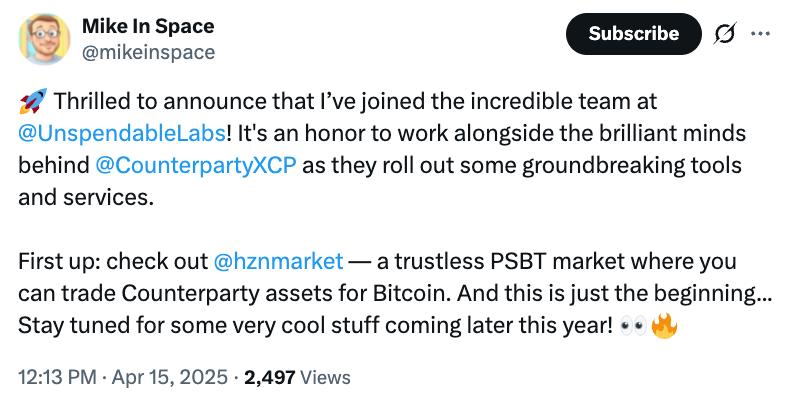Screen dimensions: 790x406
Task: Click the 'Thrilled to announce' opening sentence
Action: (x=355, y=101)
